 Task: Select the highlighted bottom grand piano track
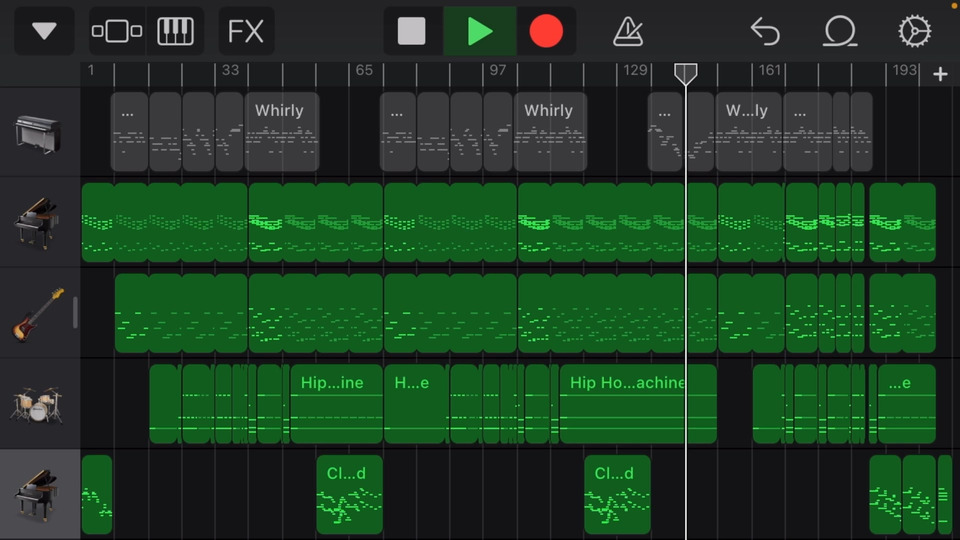[40, 495]
